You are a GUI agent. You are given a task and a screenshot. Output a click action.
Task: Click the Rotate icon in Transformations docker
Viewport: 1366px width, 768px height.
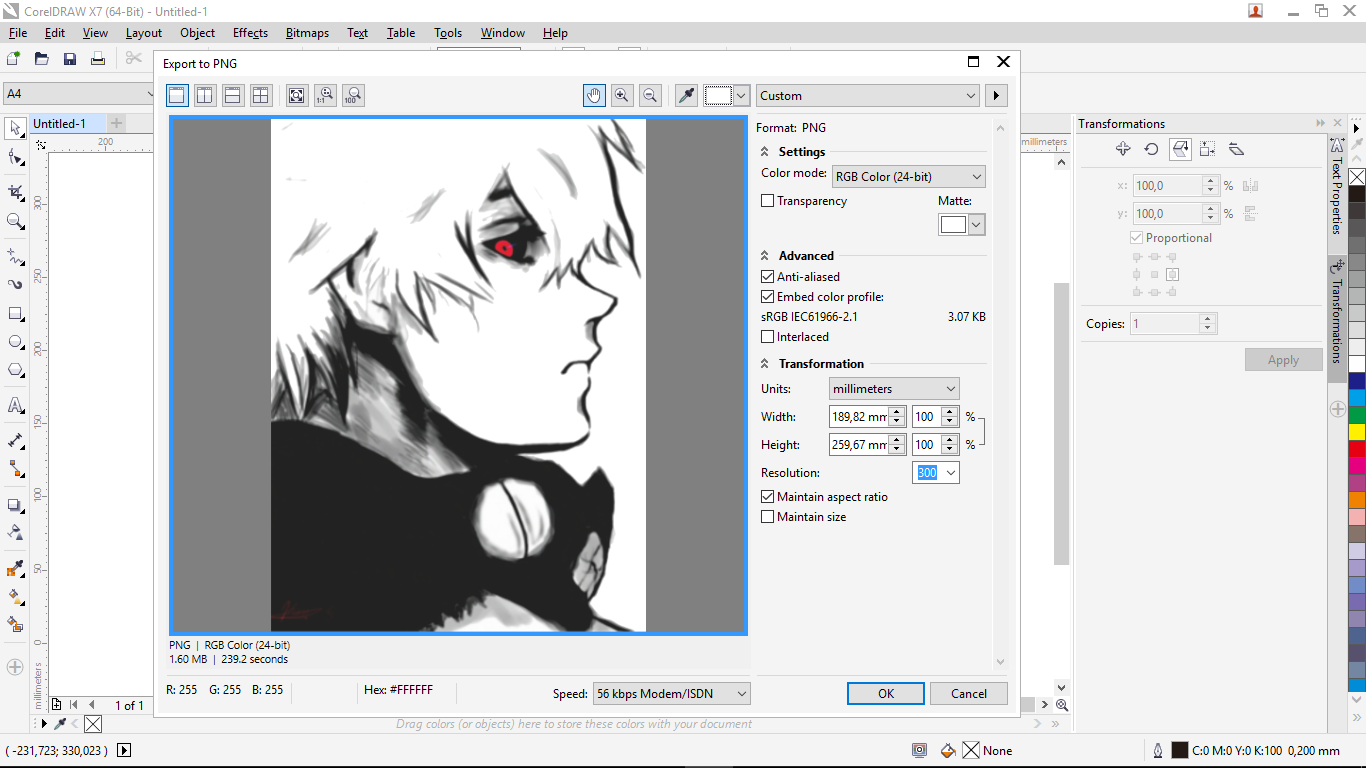(1151, 149)
